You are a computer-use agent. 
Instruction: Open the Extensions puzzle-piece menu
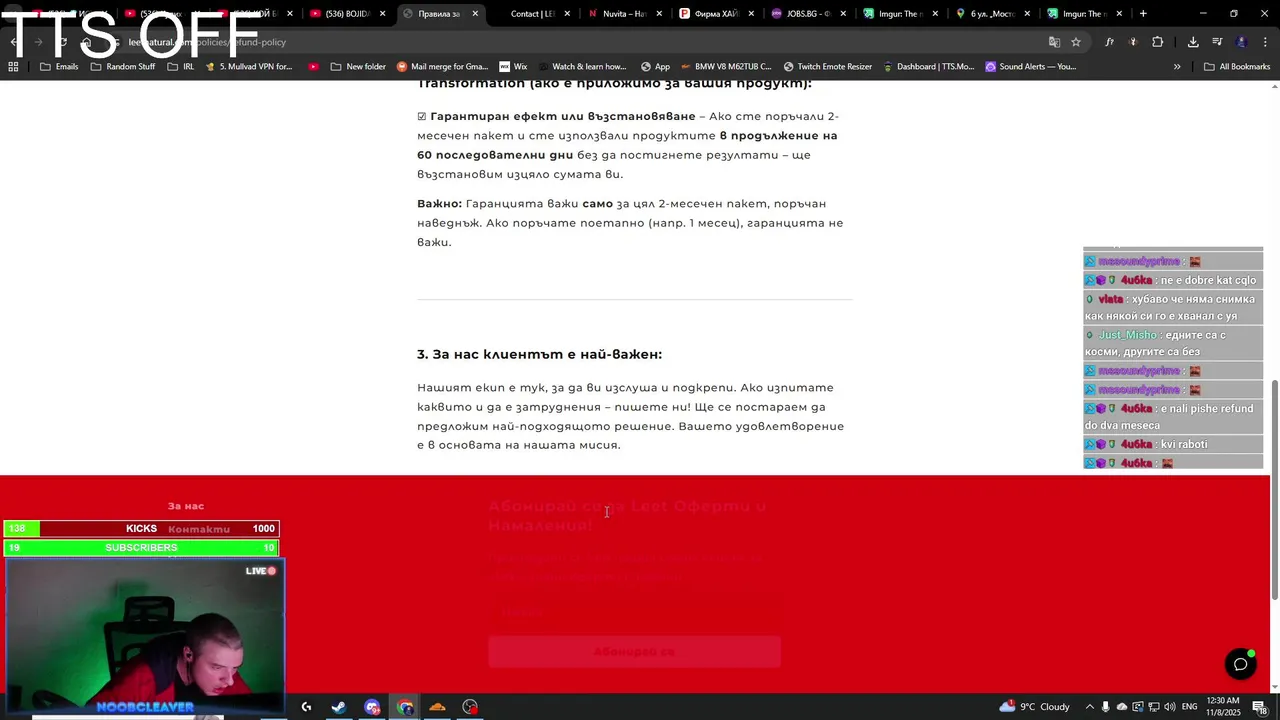click(1158, 42)
